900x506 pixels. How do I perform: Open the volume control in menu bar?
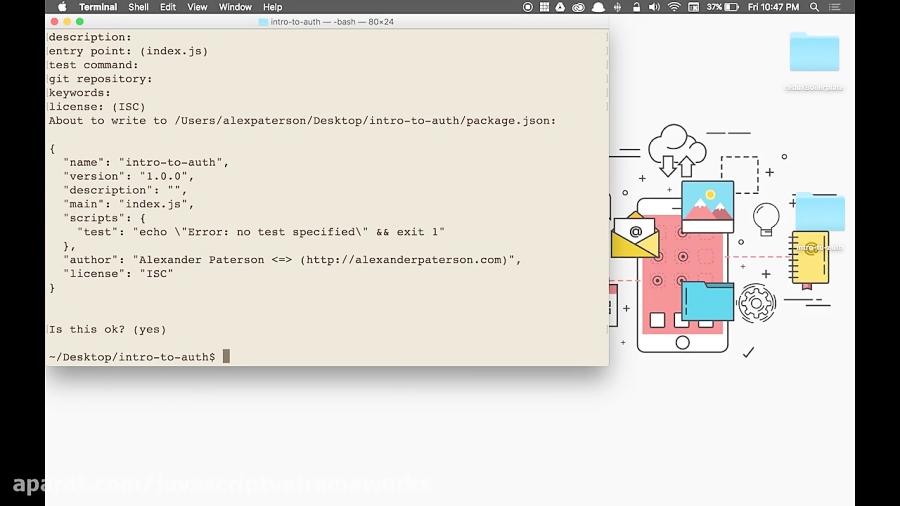click(x=654, y=7)
